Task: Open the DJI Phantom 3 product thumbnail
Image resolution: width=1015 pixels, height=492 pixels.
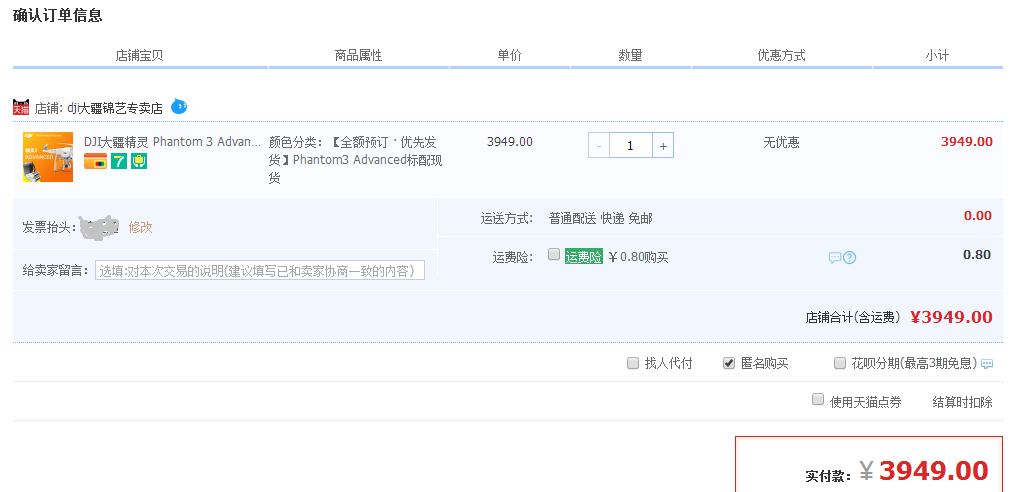Action: [48, 157]
